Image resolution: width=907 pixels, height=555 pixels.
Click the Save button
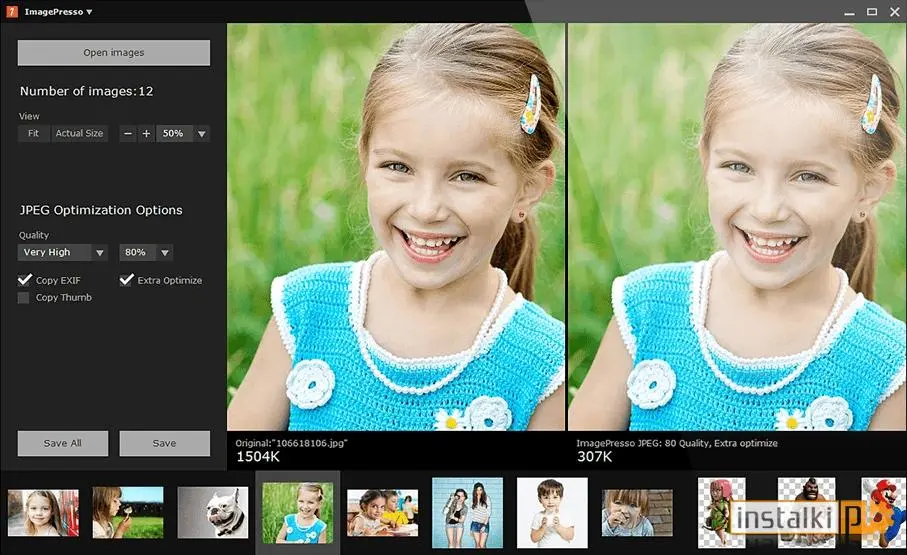pyautogui.click(x=164, y=443)
